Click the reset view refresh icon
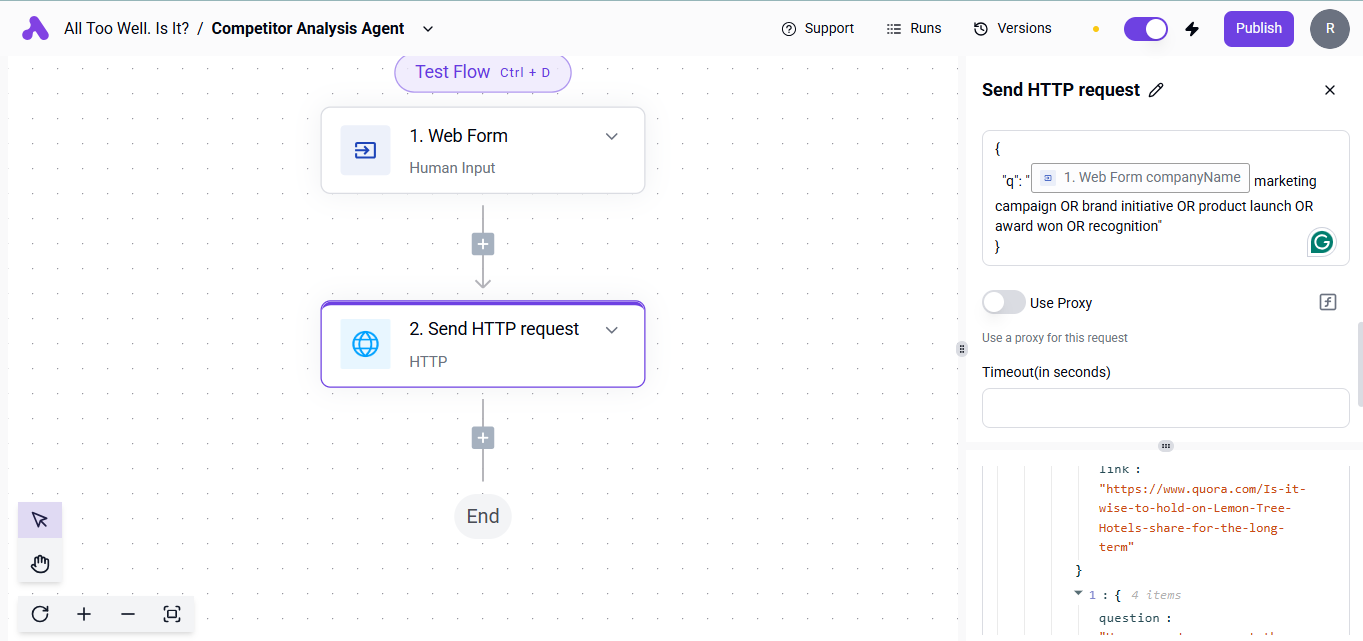This screenshot has width=1363, height=641. click(x=40, y=614)
